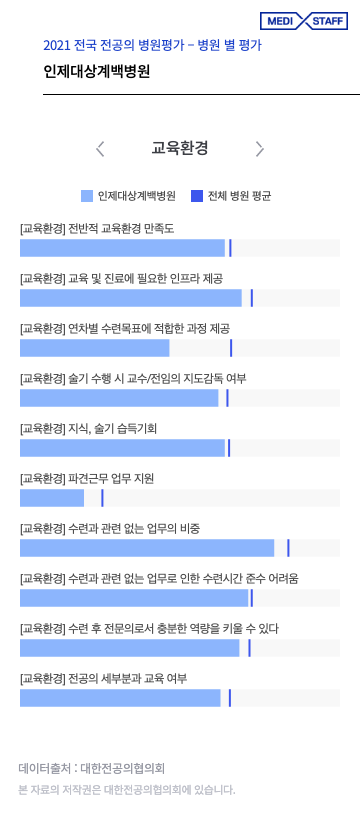Click the 인제대상계백병원 hospital name heading
This screenshot has height=829, width=360.
pyautogui.click(x=97, y=71)
